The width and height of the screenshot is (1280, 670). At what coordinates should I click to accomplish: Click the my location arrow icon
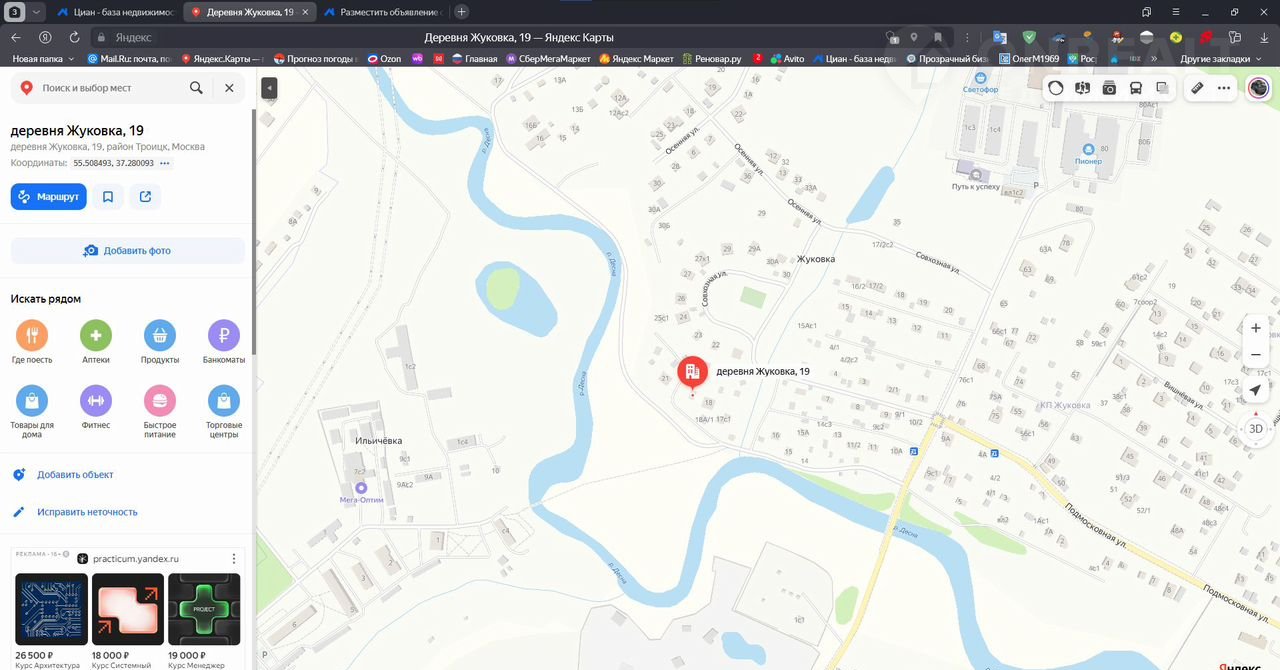pos(1256,390)
